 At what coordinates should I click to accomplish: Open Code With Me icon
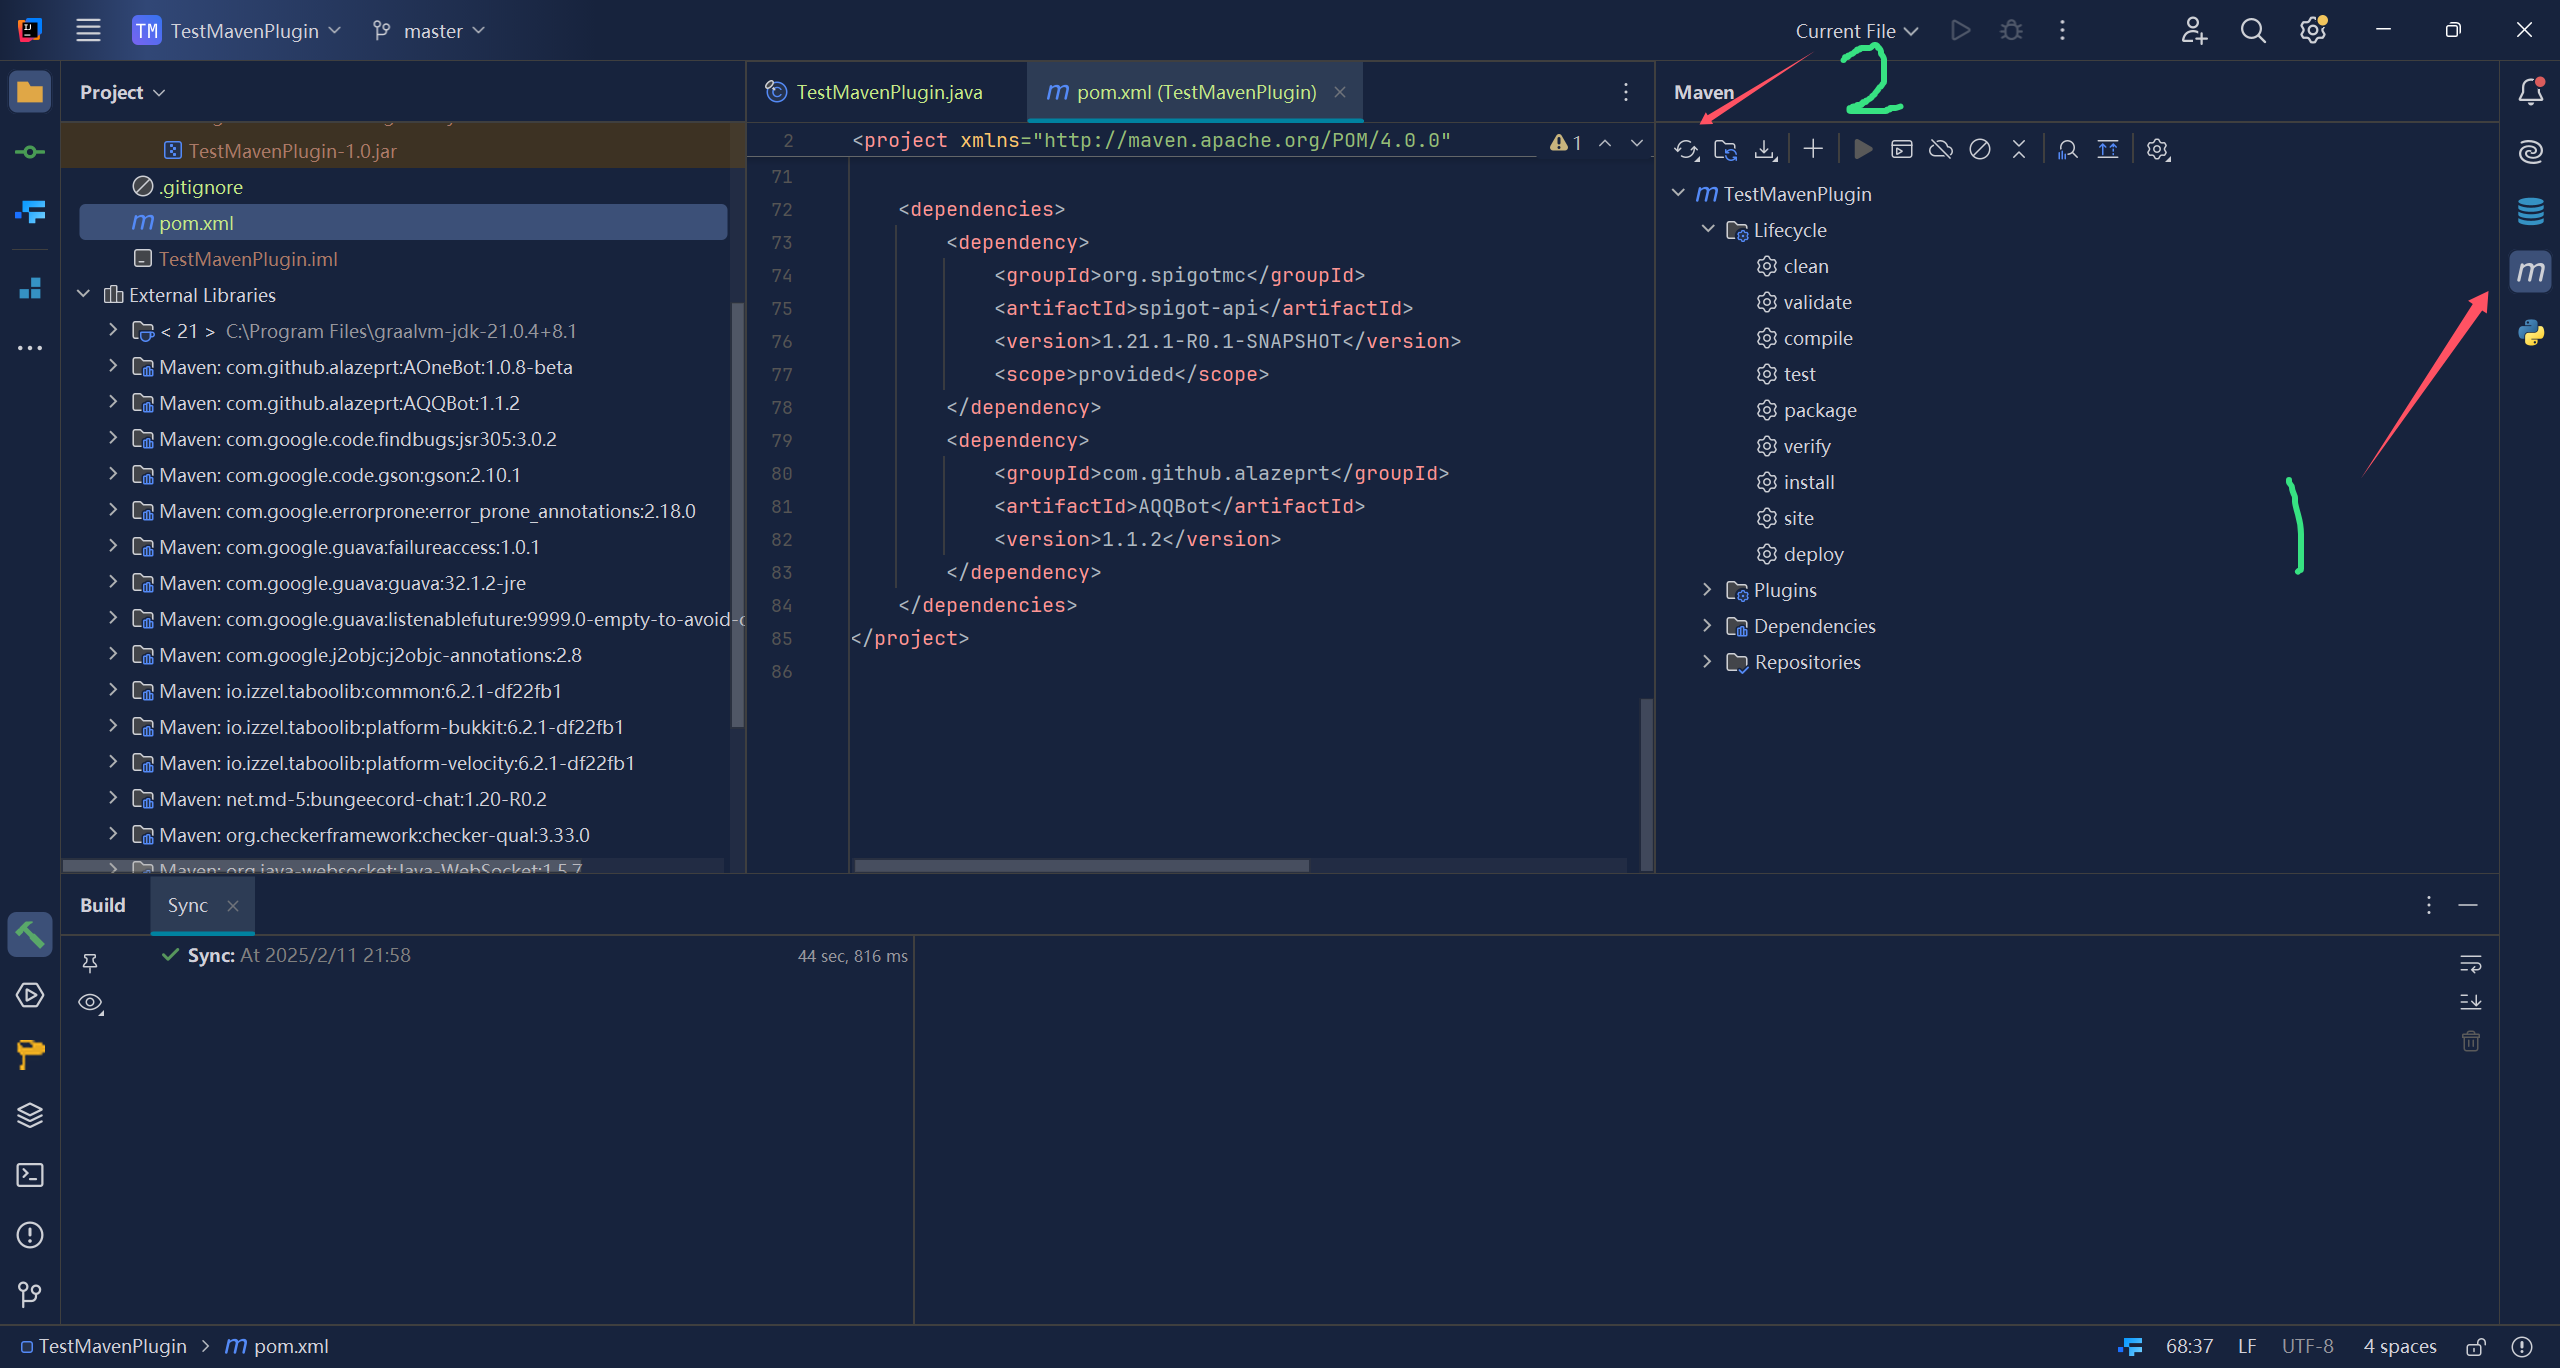tap(2193, 31)
